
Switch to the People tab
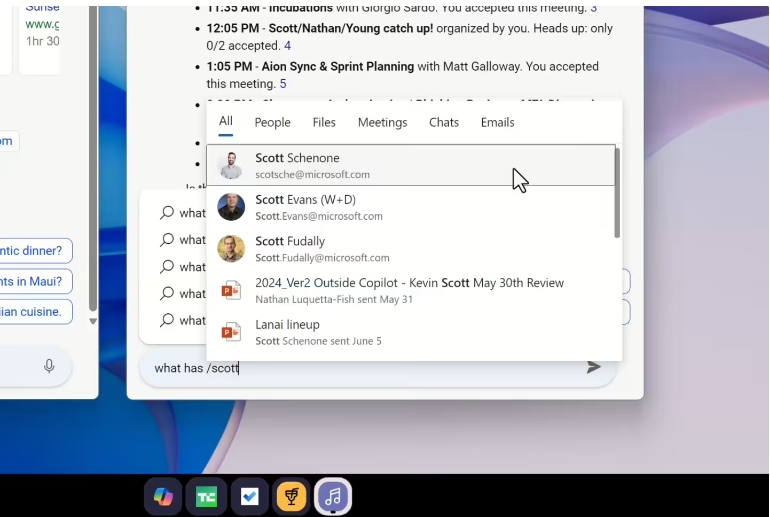tap(273, 122)
